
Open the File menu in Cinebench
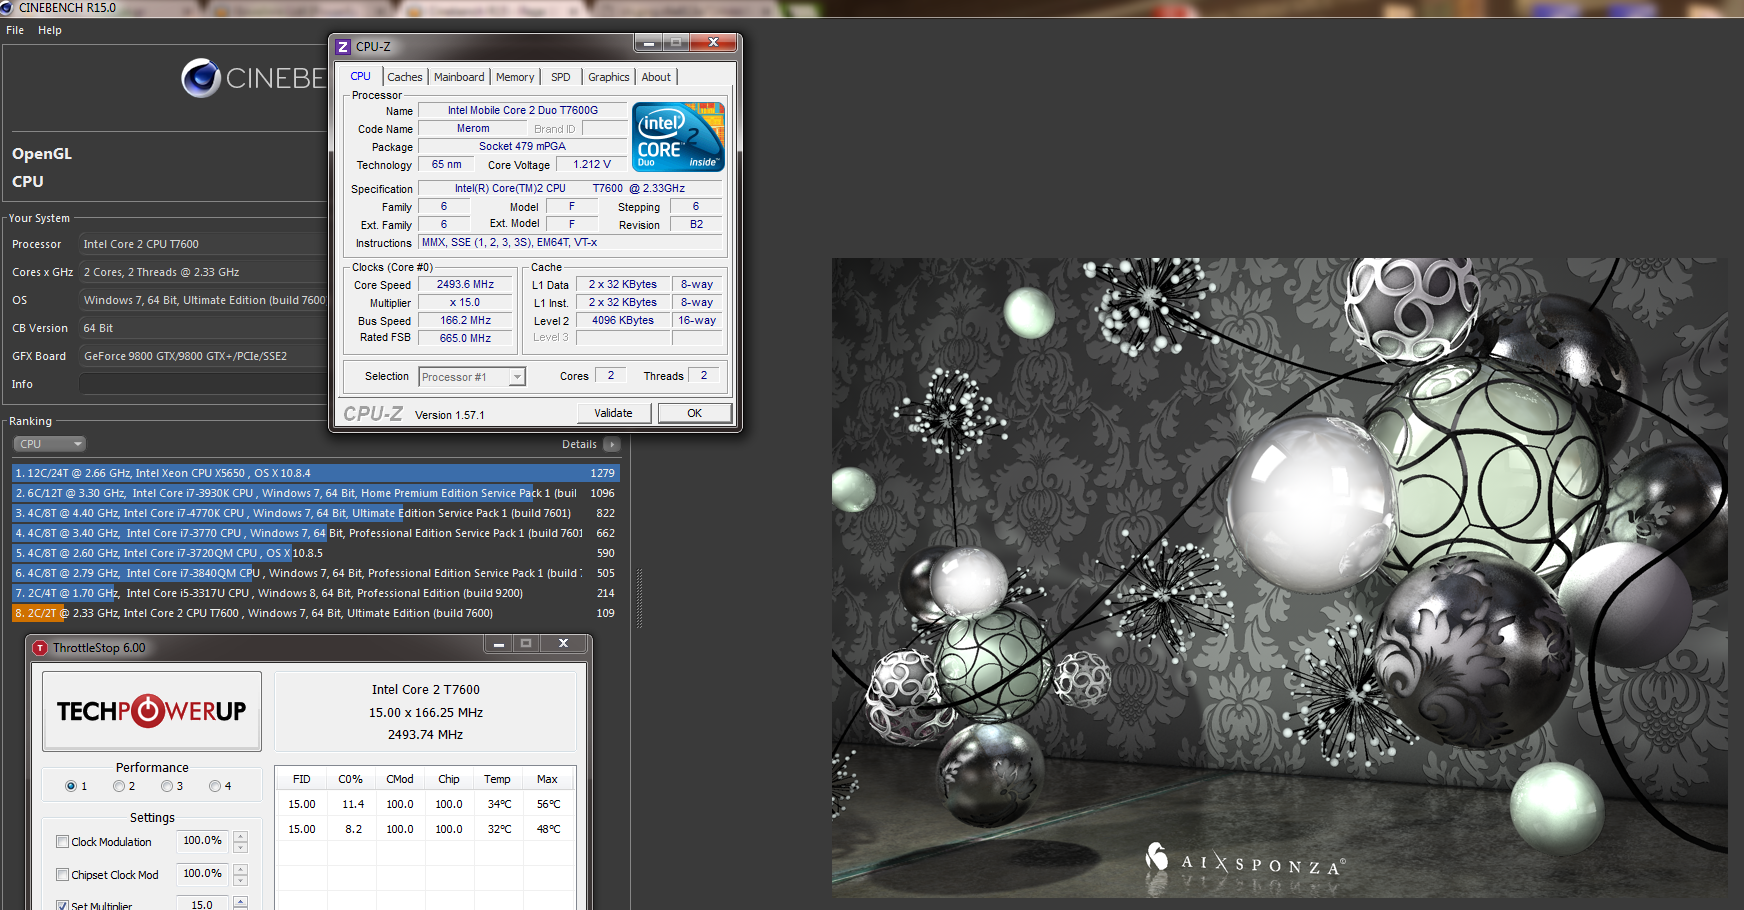(15, 30)
